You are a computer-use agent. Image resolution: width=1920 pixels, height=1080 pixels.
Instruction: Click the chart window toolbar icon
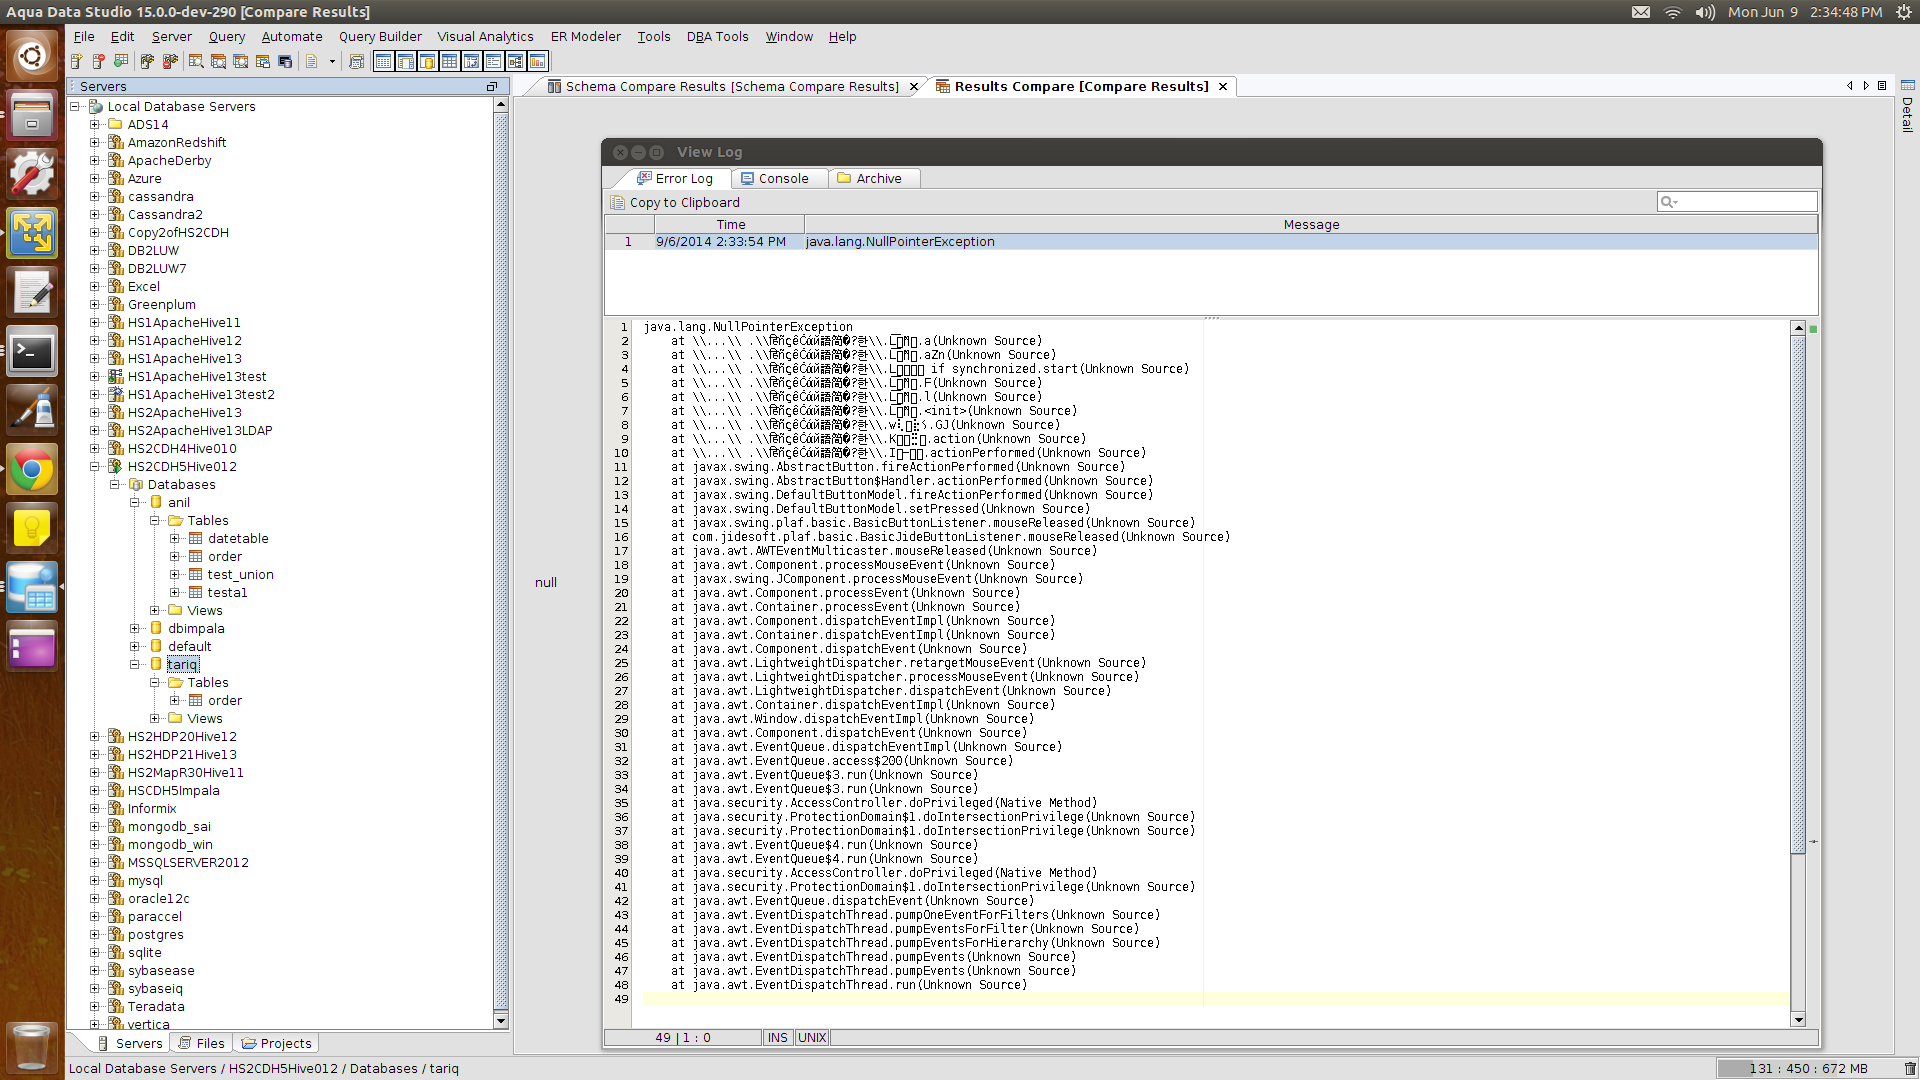click(x=538, y=62)
